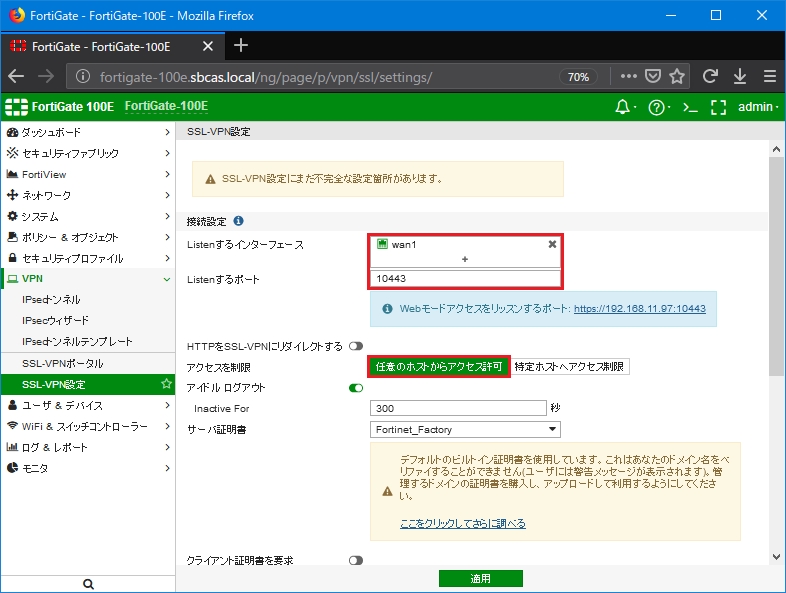Click the page vertical scrollbar thumb
Image resolution: width=786 pixels, height=593 pixels.
776,266
